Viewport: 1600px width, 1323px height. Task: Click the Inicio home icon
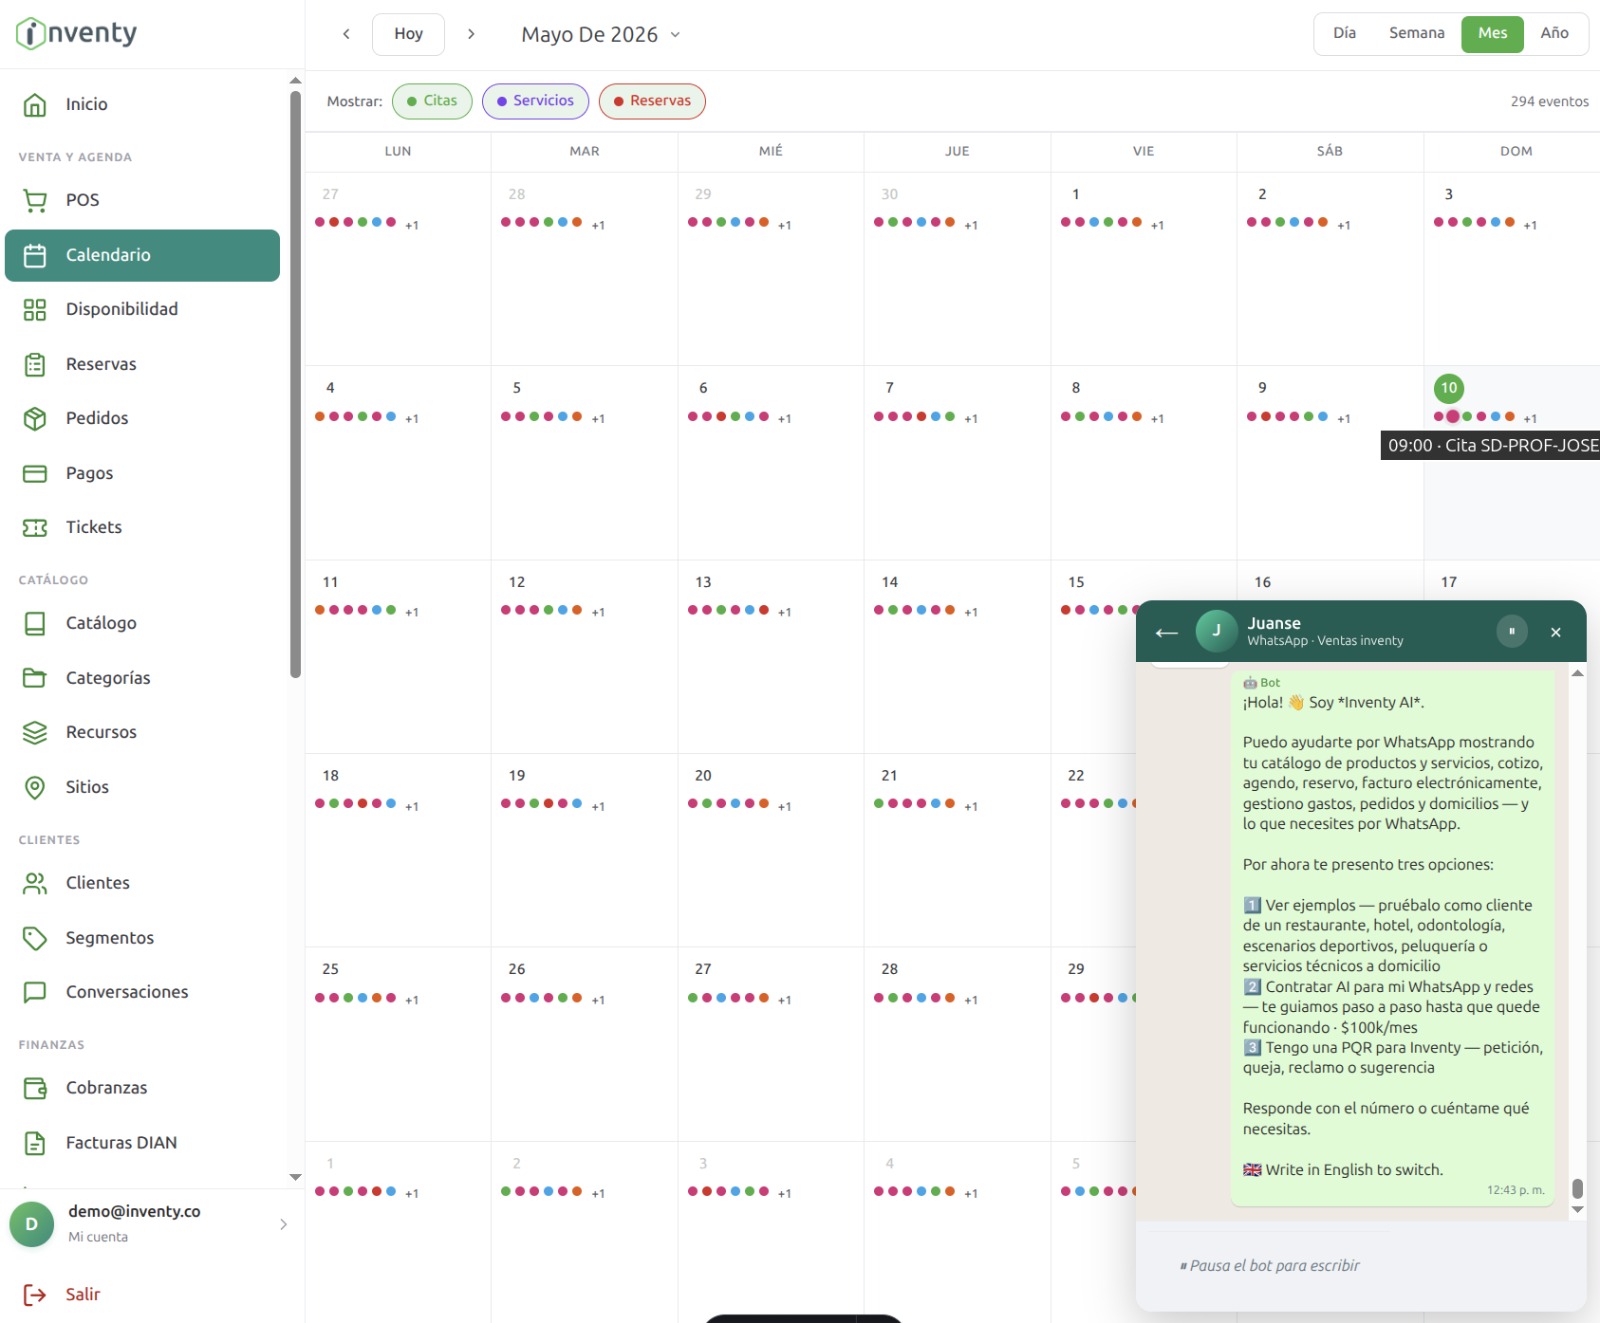[x=35, y=104]
